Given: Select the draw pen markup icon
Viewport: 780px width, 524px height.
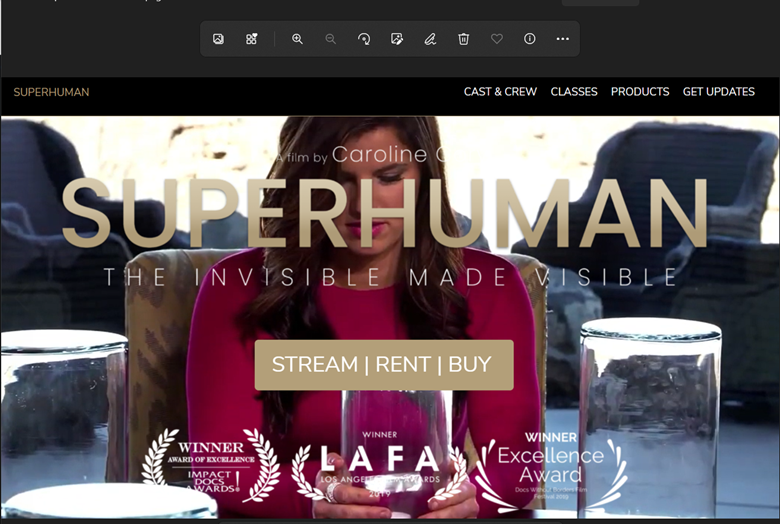Looking at the screenshot, I should (x=430, y=39).
